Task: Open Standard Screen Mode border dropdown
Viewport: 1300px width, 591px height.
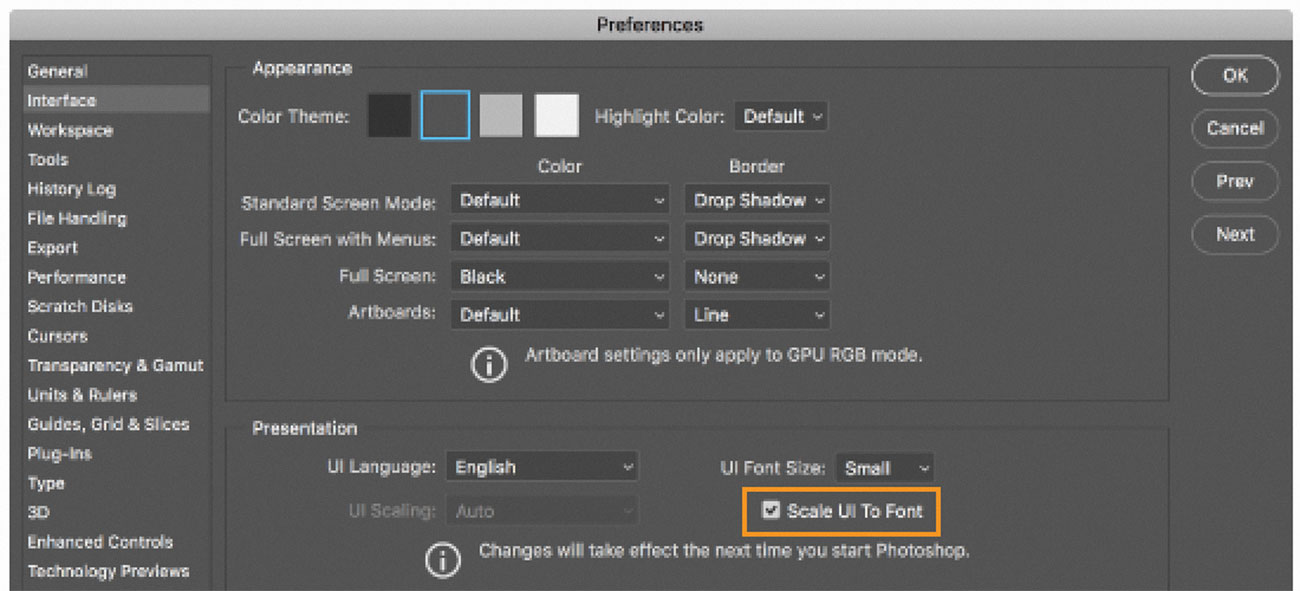Action: point(757,200)
